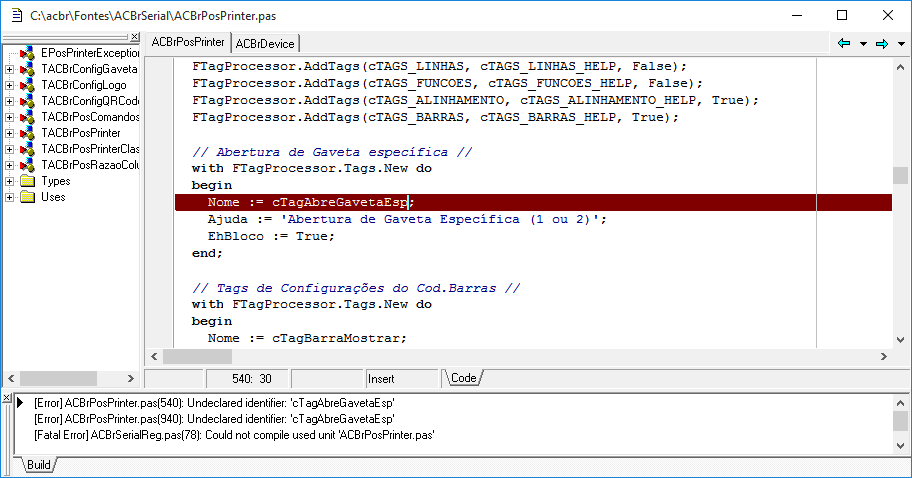
Task: Click the current message arrow marker
Action: [x=20, y=402]
